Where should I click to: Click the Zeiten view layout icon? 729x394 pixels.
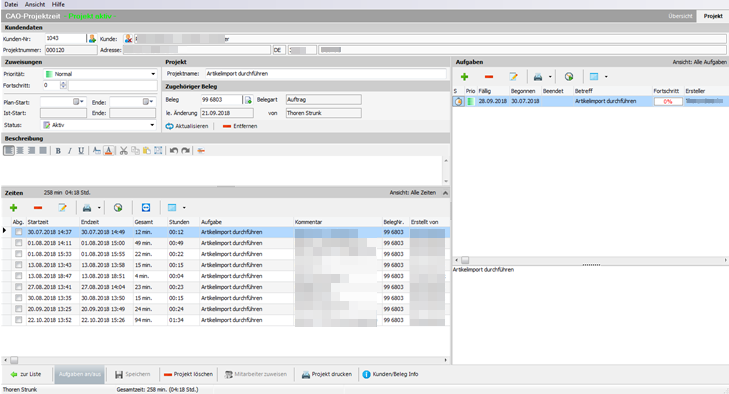coord(172,207)
